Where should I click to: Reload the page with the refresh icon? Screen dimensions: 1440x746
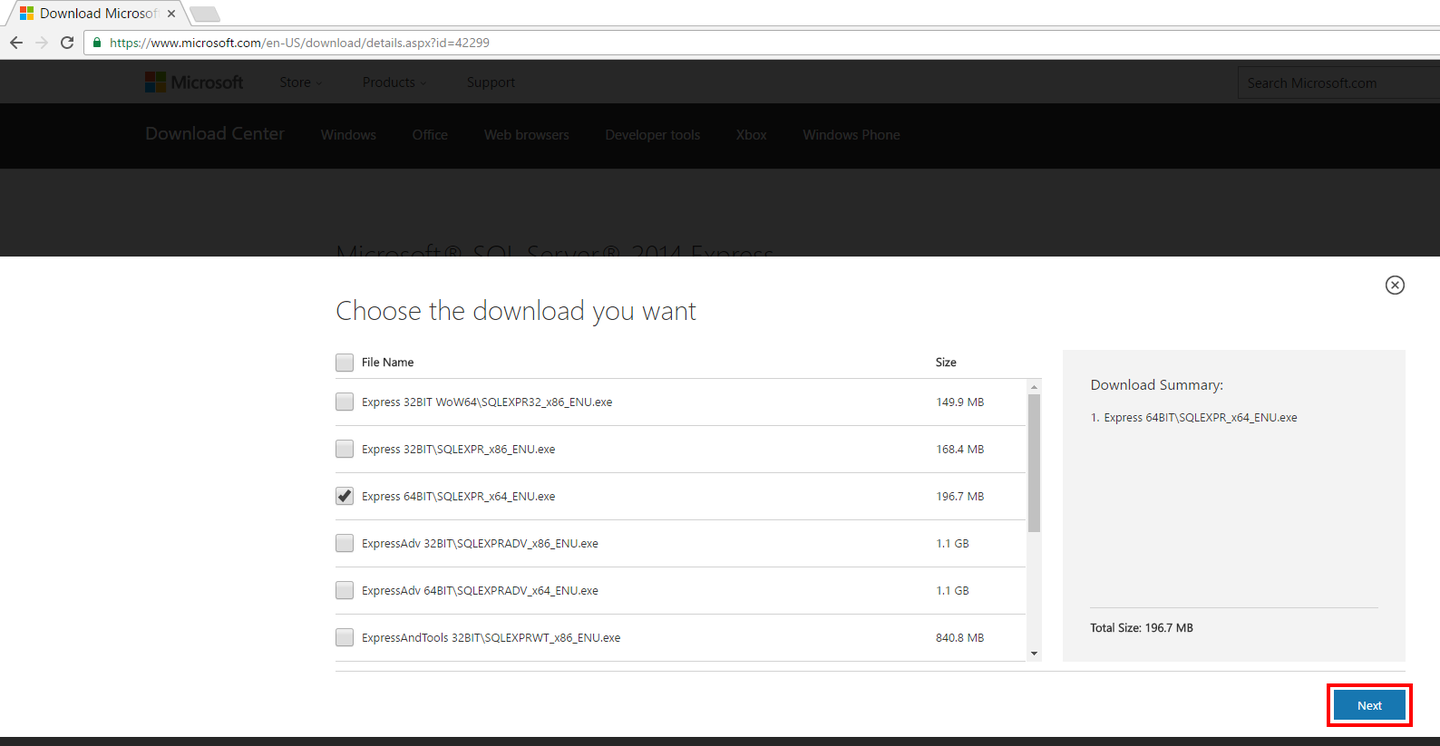pyautogui.click(x=67, y=43)
